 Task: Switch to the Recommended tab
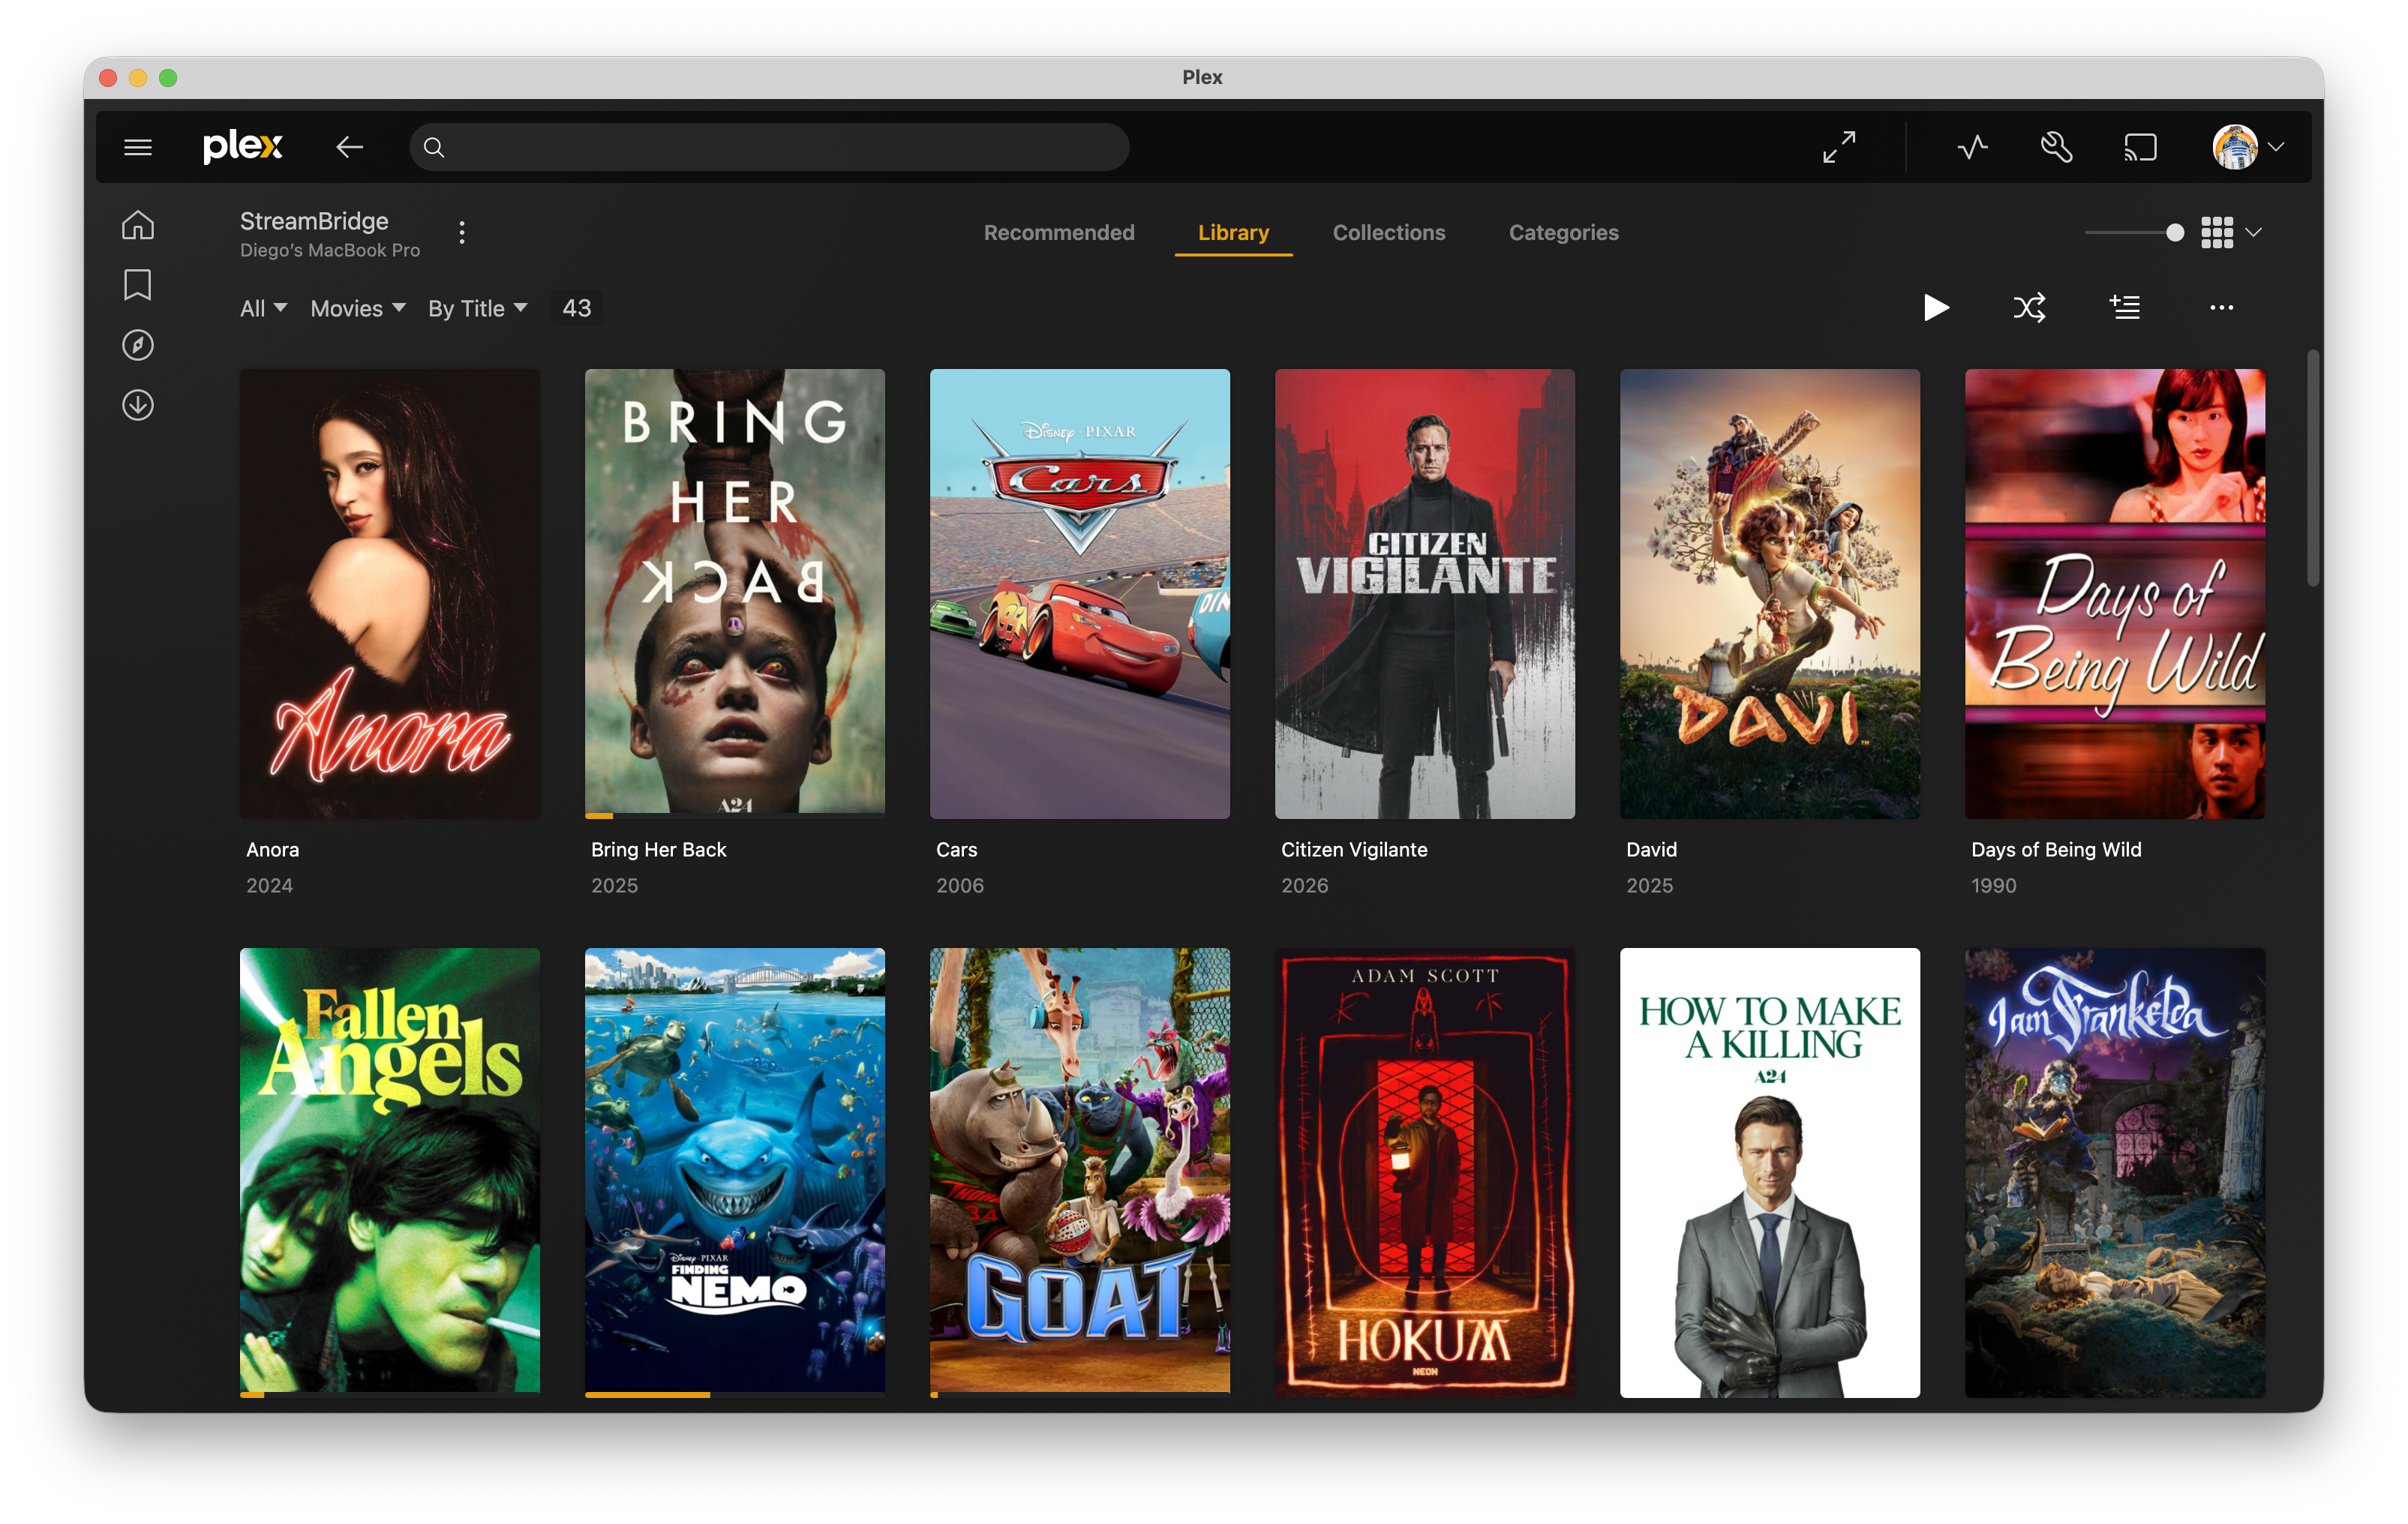pos(1059,233)
